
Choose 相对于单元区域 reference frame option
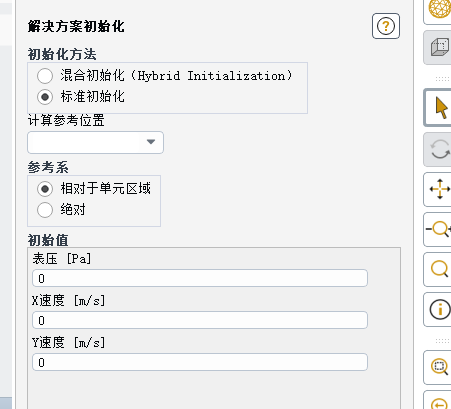coord(45,189)
